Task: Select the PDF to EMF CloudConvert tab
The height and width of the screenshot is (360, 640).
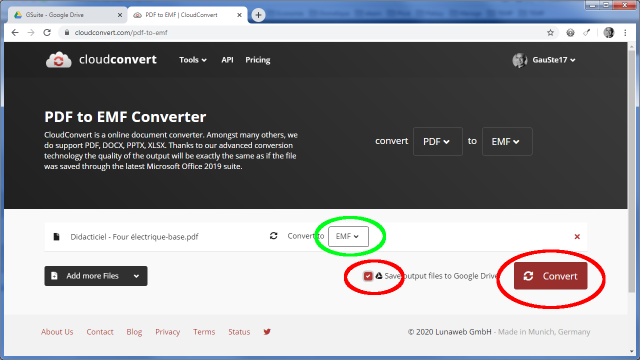Action: click(x=187, y=15)
